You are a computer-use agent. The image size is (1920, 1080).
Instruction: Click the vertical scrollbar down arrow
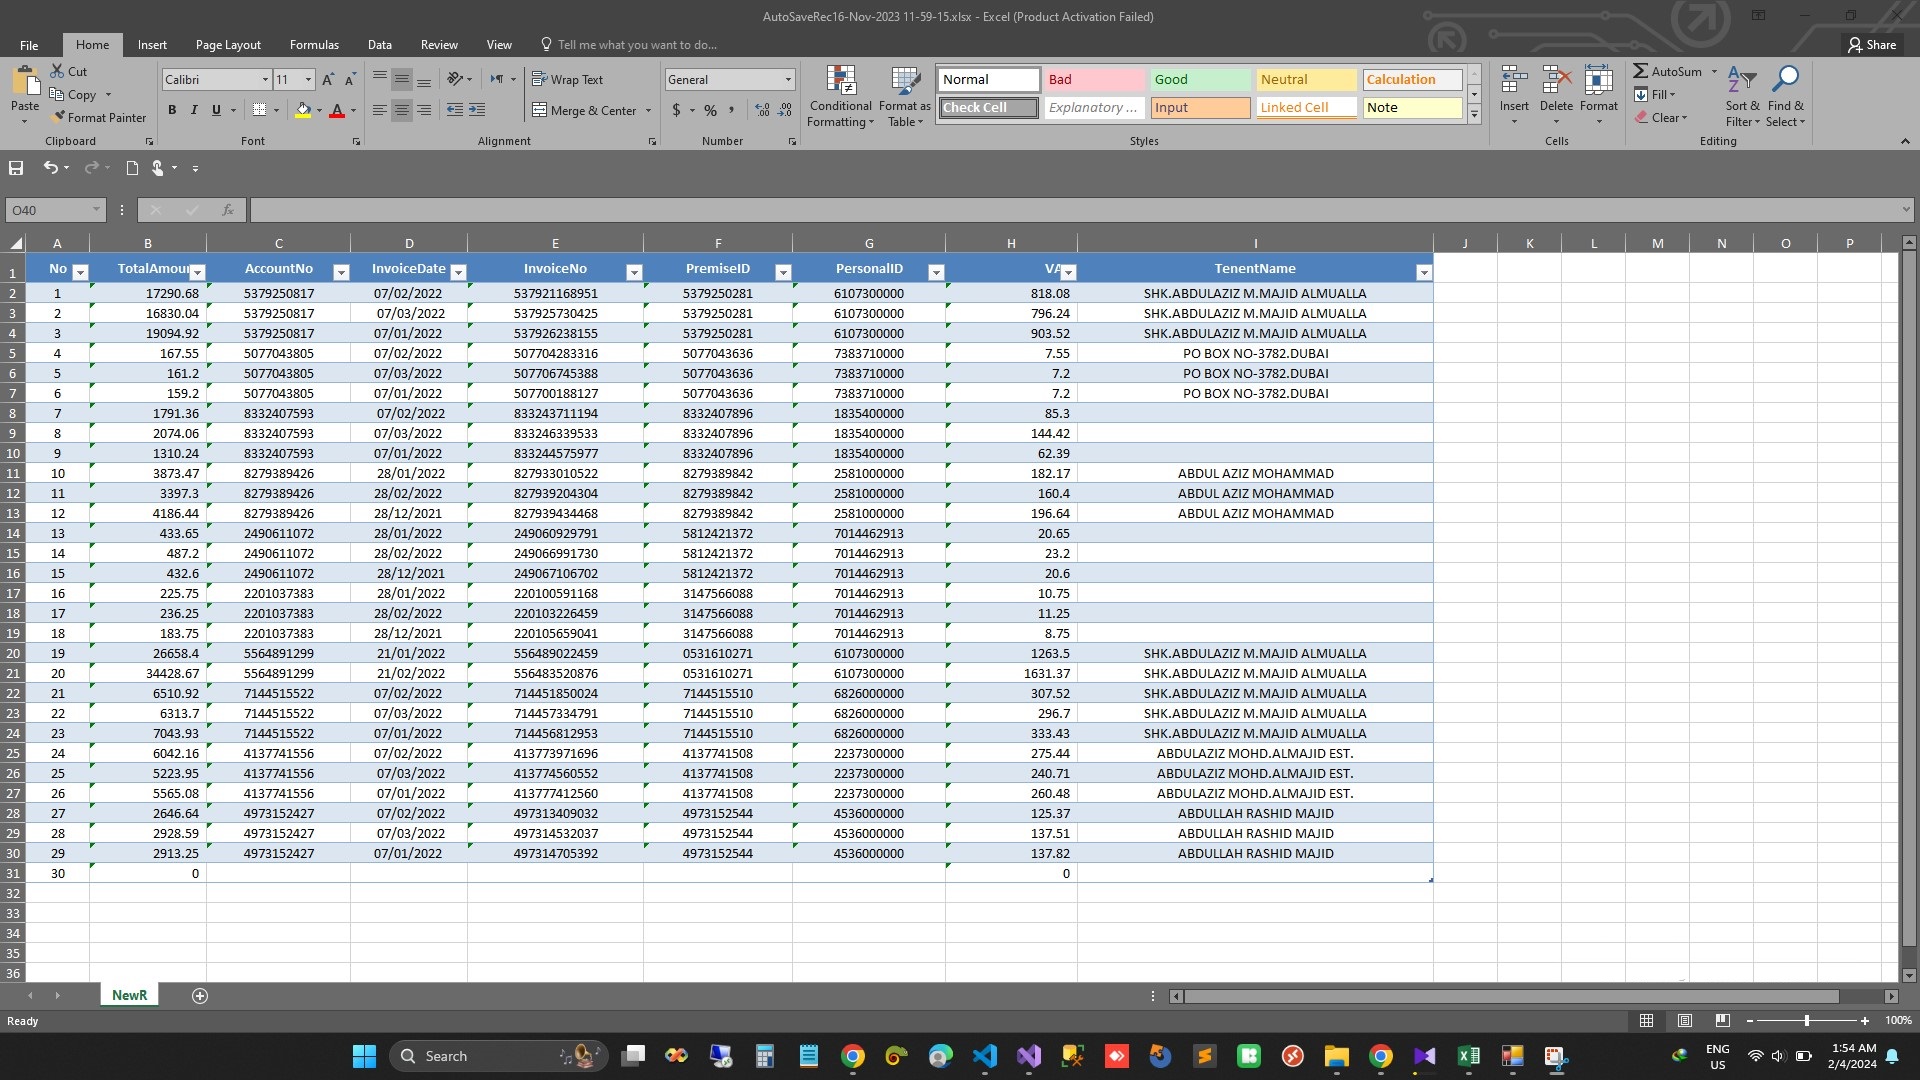click(x=1909, y=975)
